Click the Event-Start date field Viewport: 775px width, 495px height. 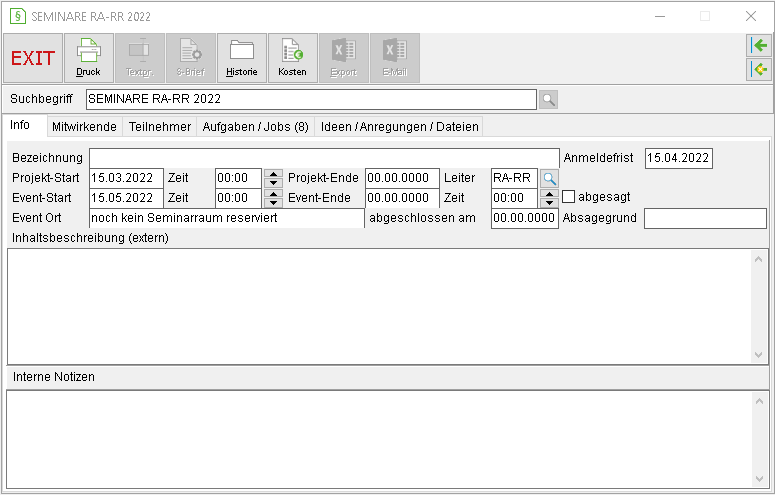click(x=127, y=198)
